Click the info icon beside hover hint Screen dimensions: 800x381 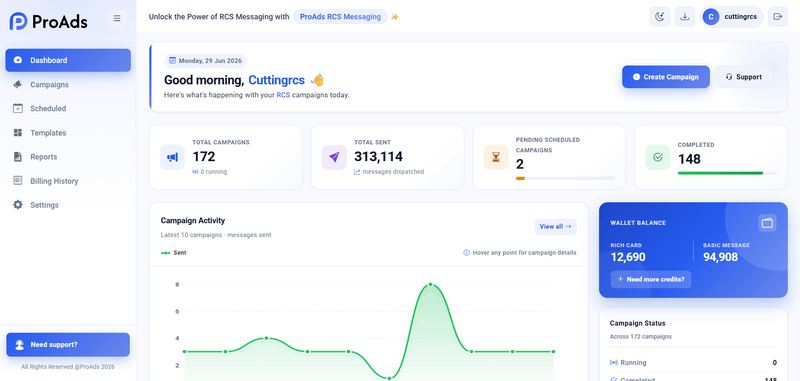(466, 253)
